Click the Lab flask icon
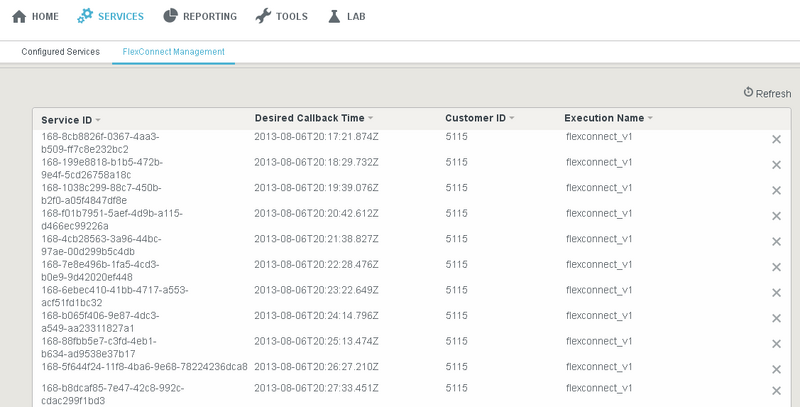This screenshot has width=800, height=407. 334,16
